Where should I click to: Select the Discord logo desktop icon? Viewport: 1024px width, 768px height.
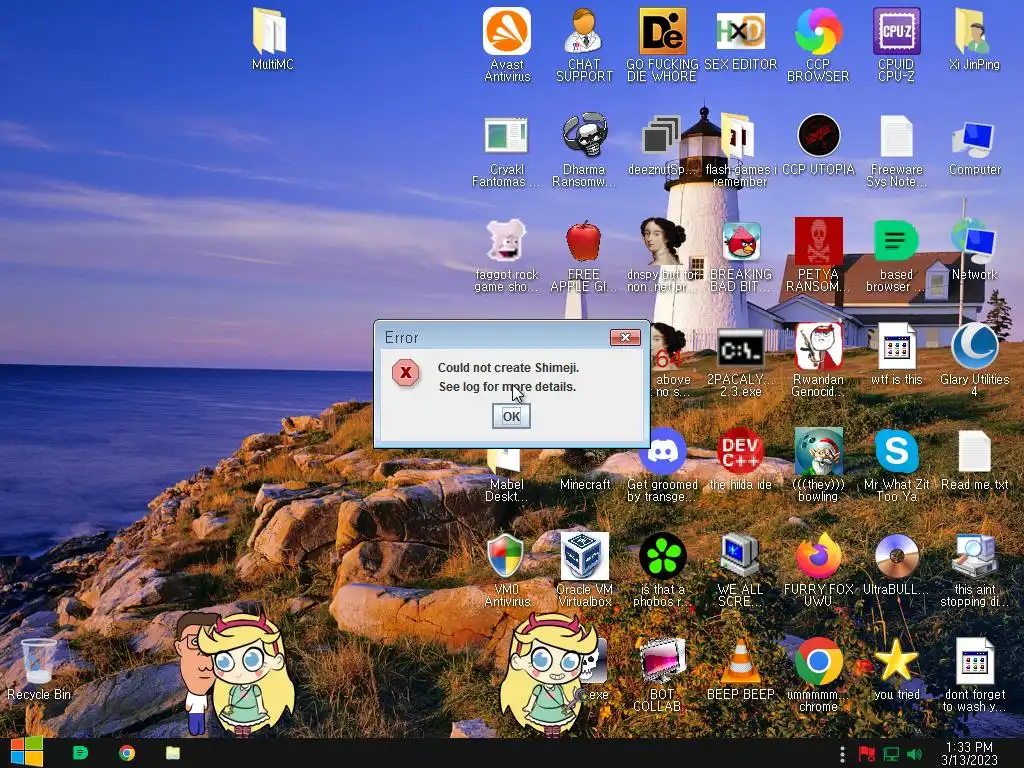click(662, 451)
